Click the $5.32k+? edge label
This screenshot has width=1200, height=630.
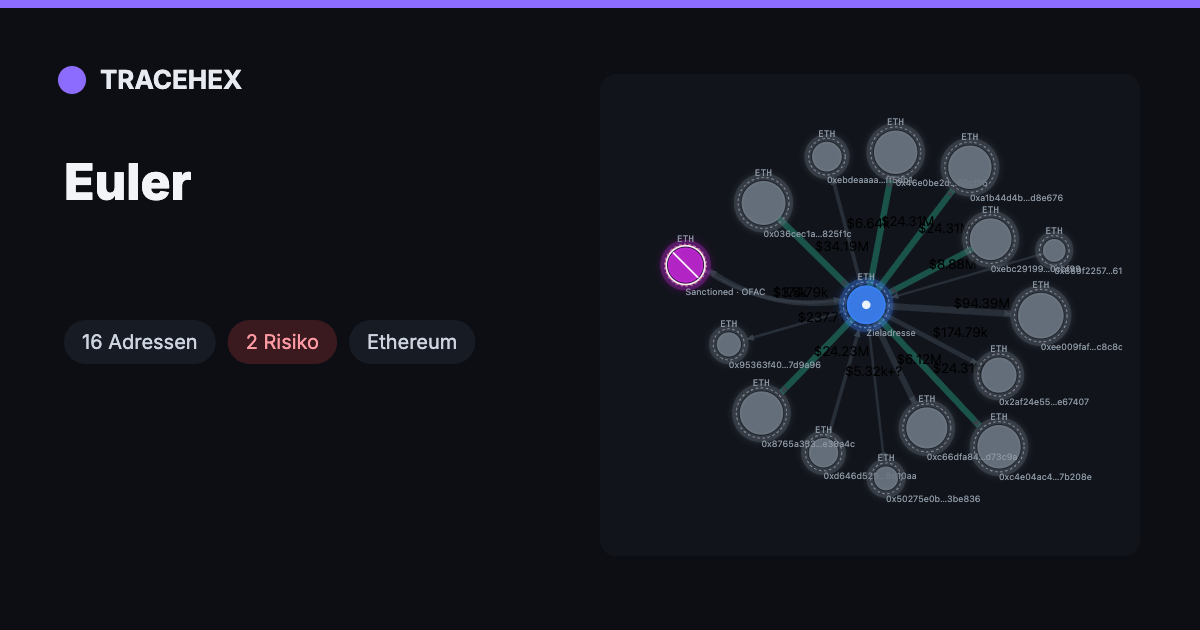873,371
